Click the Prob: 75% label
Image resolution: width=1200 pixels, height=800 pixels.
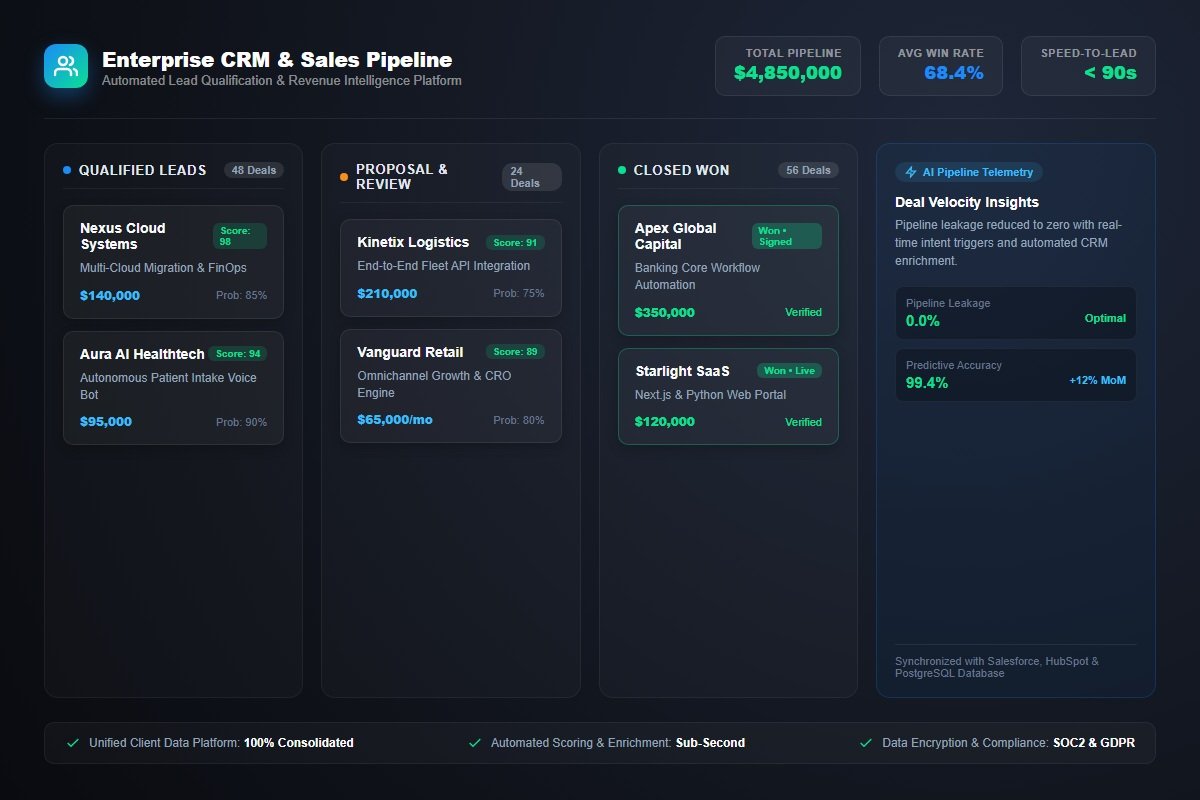tap(519, 294)
